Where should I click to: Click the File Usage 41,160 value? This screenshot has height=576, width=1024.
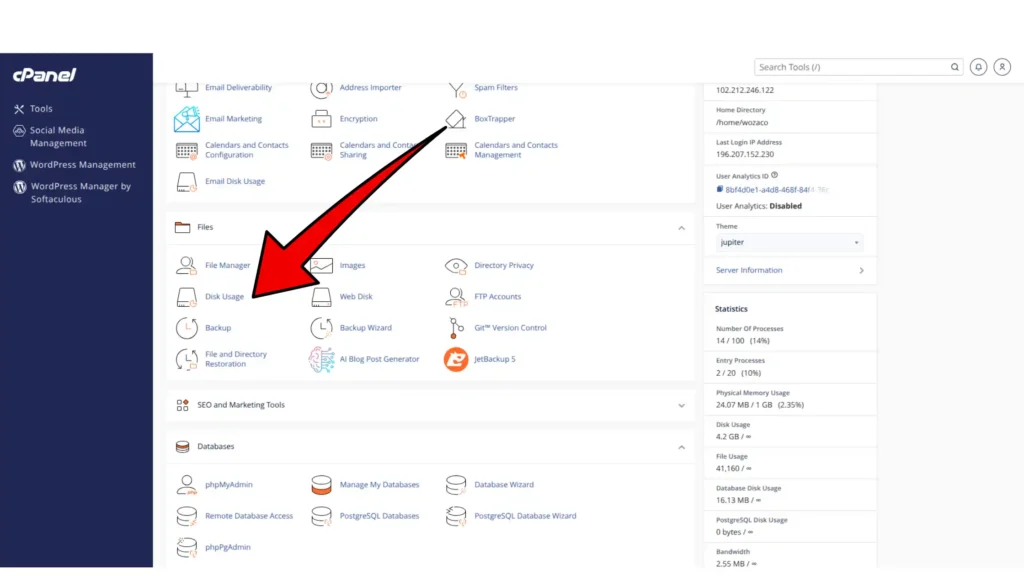733,468
